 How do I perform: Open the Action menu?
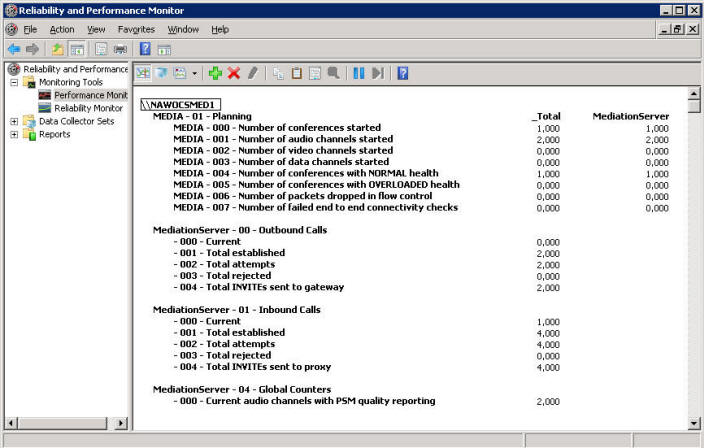62,30
